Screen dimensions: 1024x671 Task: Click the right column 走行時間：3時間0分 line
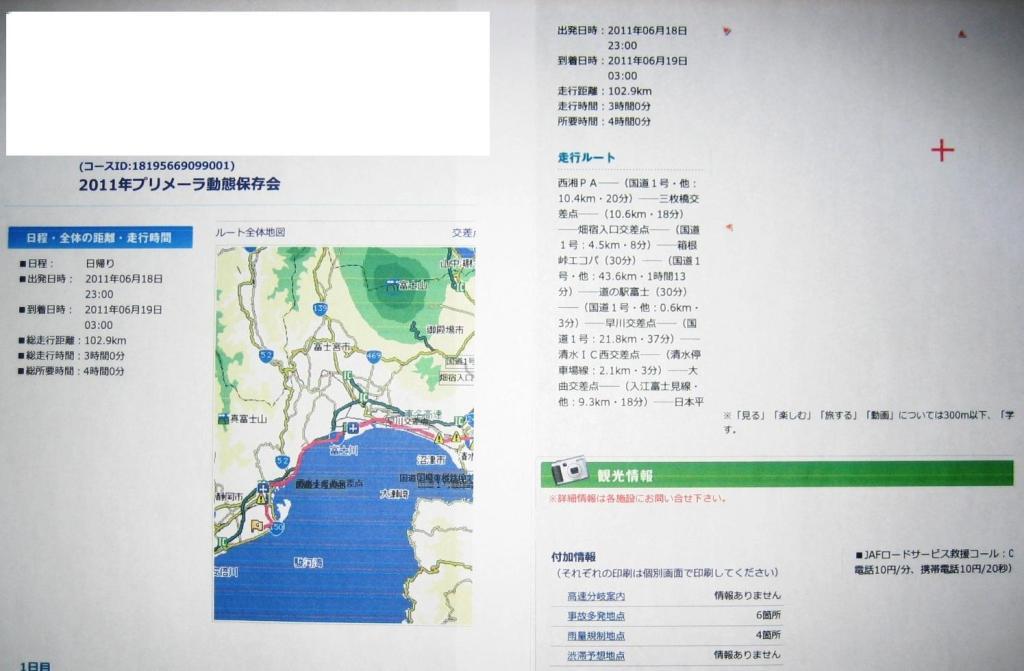[x=604, y=106]
